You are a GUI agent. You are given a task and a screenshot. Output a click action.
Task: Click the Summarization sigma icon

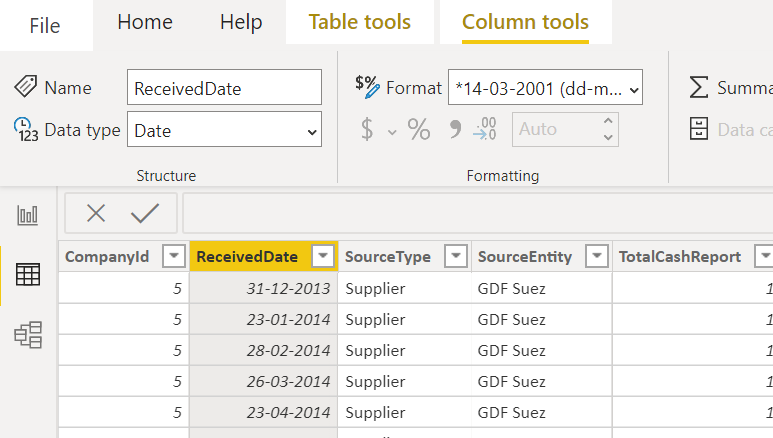click(x=699, y=87)
